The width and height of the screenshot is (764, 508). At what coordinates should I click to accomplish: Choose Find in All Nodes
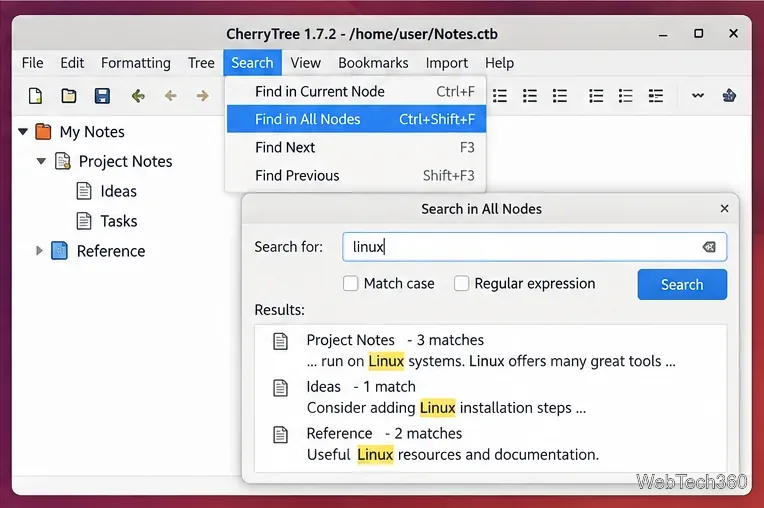pyautogui.click(x=356, y=119)
